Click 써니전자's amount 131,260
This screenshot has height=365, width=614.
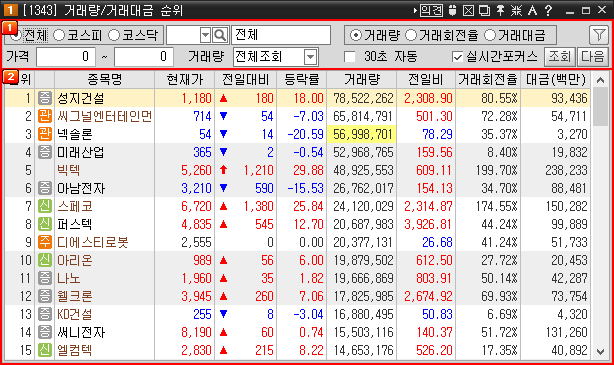567,332
